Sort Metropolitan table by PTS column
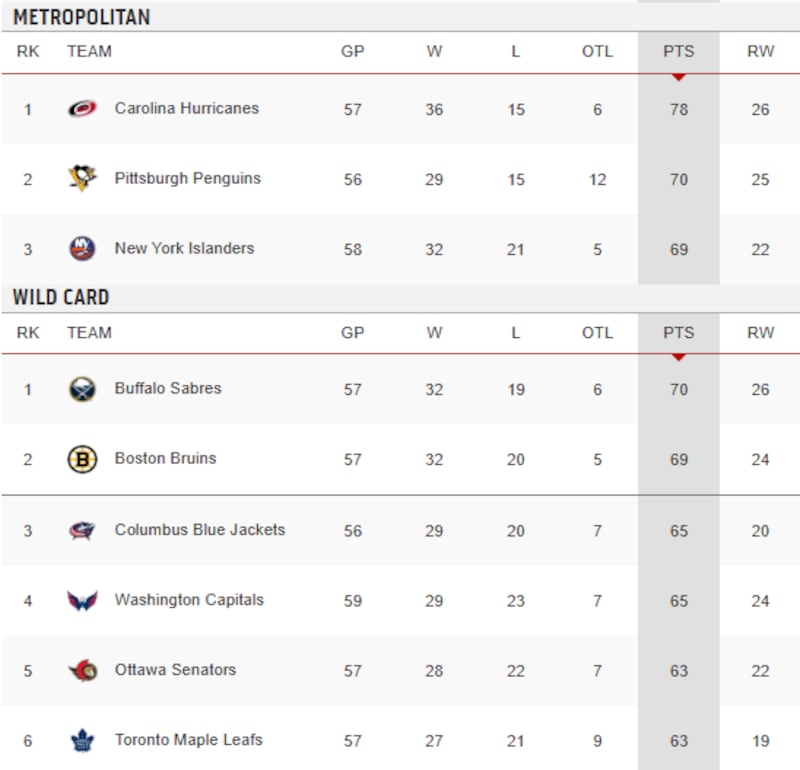 [x=678, y=52]
